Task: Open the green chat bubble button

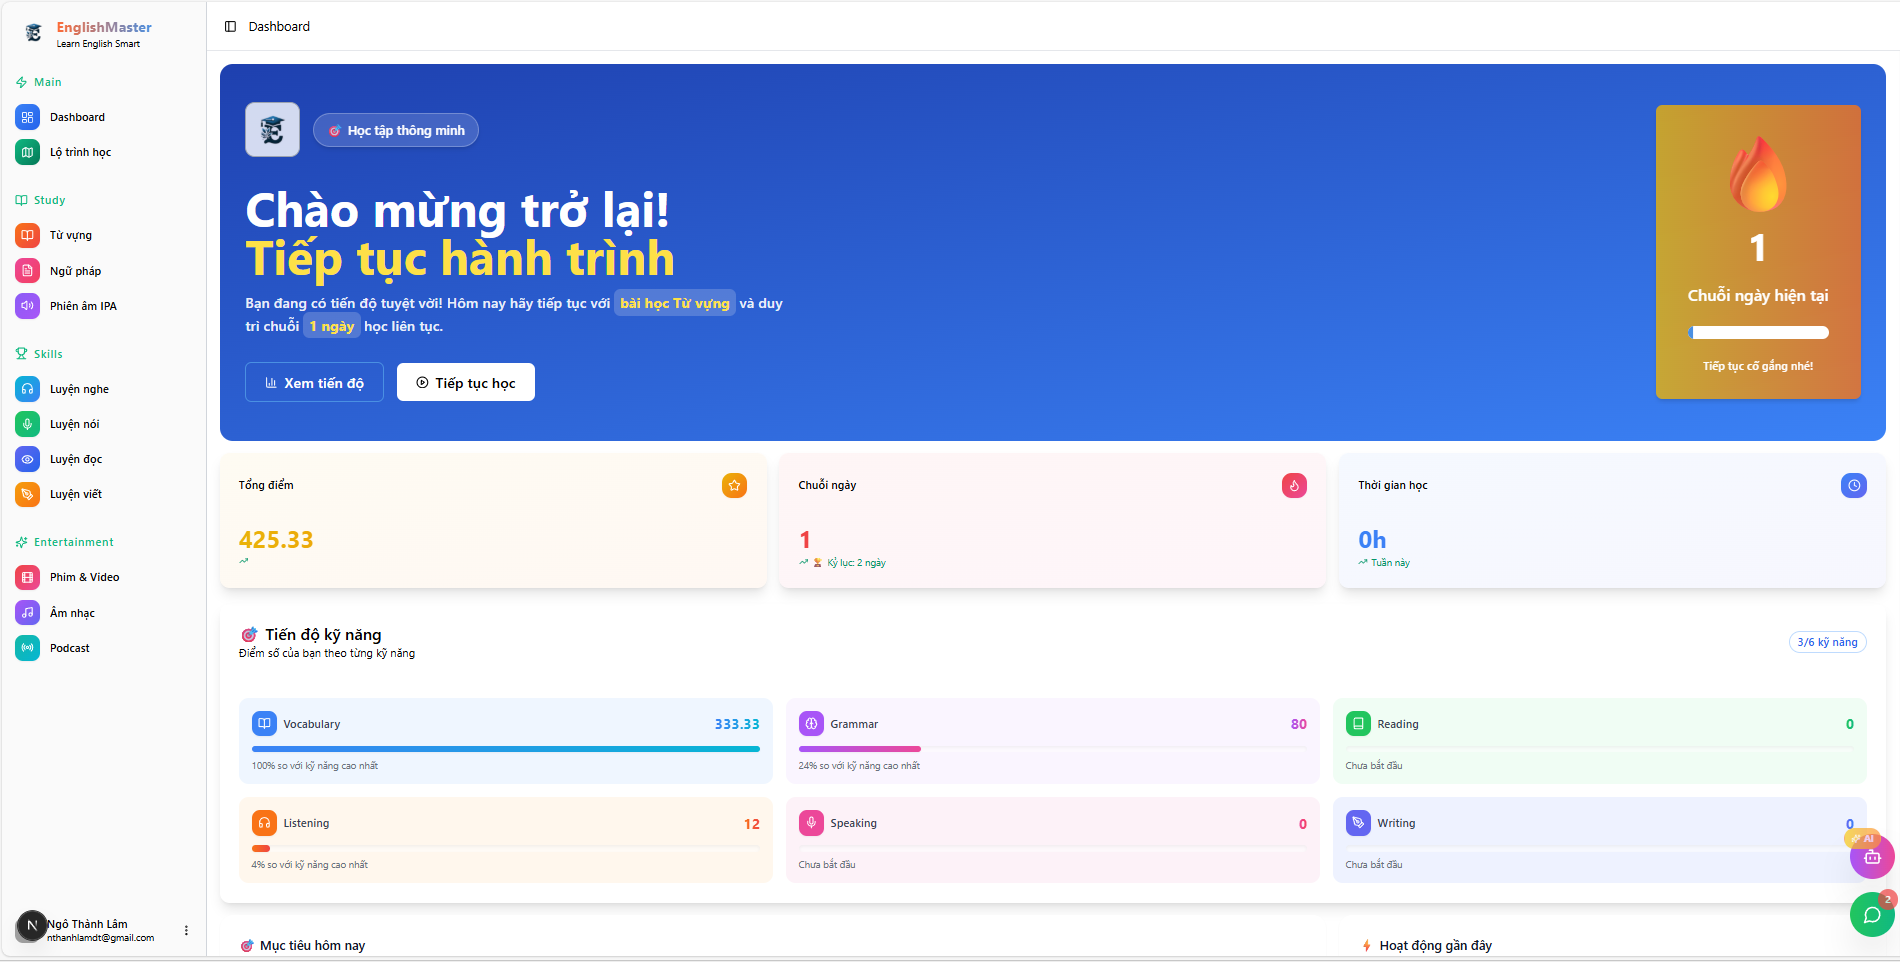Action: pos(1872,914)
